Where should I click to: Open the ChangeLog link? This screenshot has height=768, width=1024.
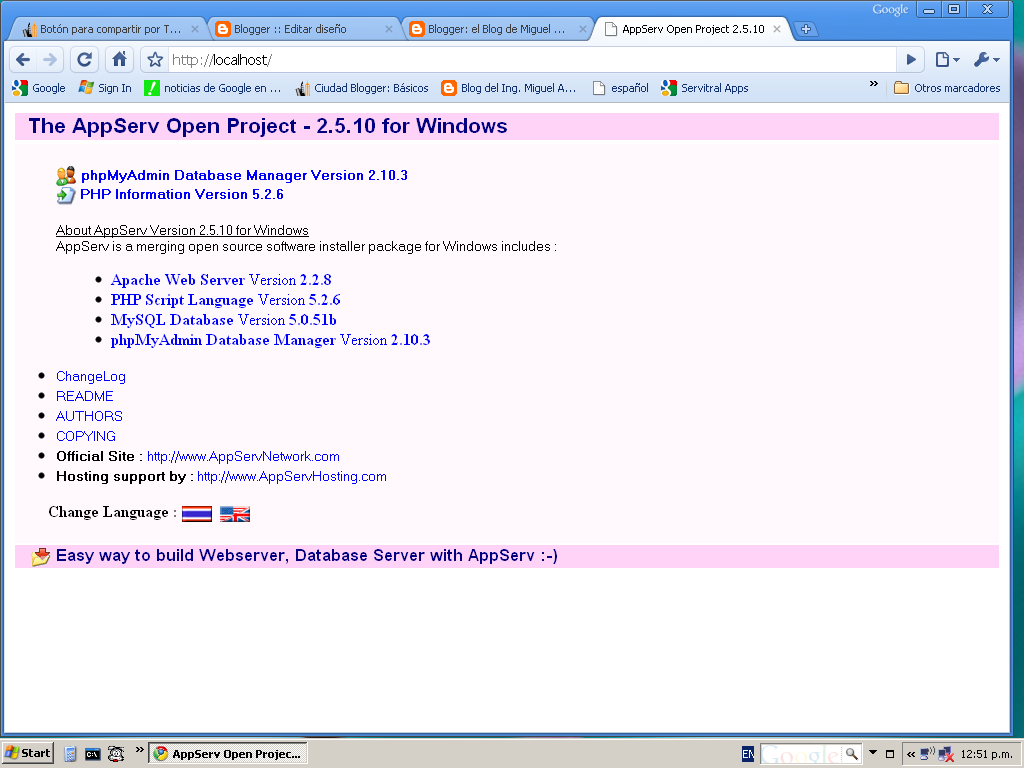[91, 376]
